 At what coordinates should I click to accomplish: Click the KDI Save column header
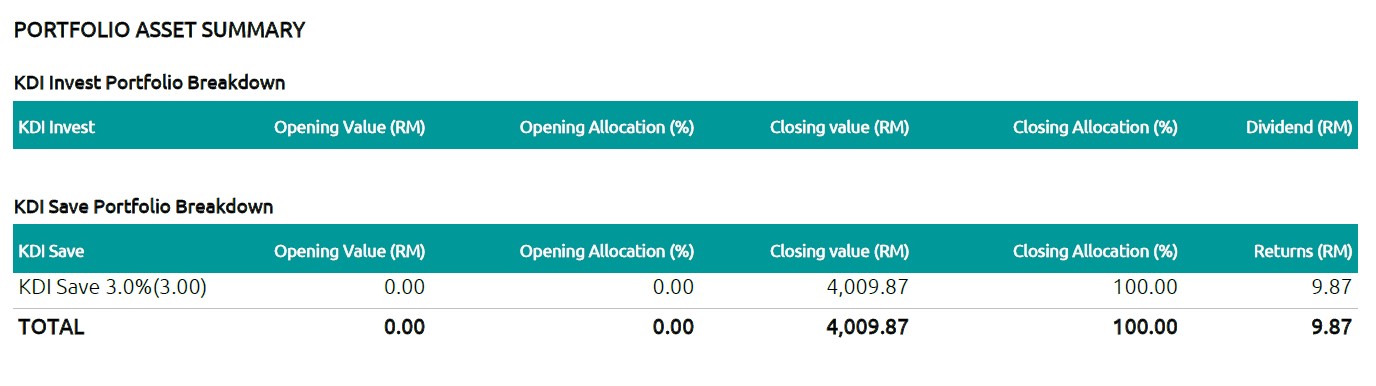point(52,251)
